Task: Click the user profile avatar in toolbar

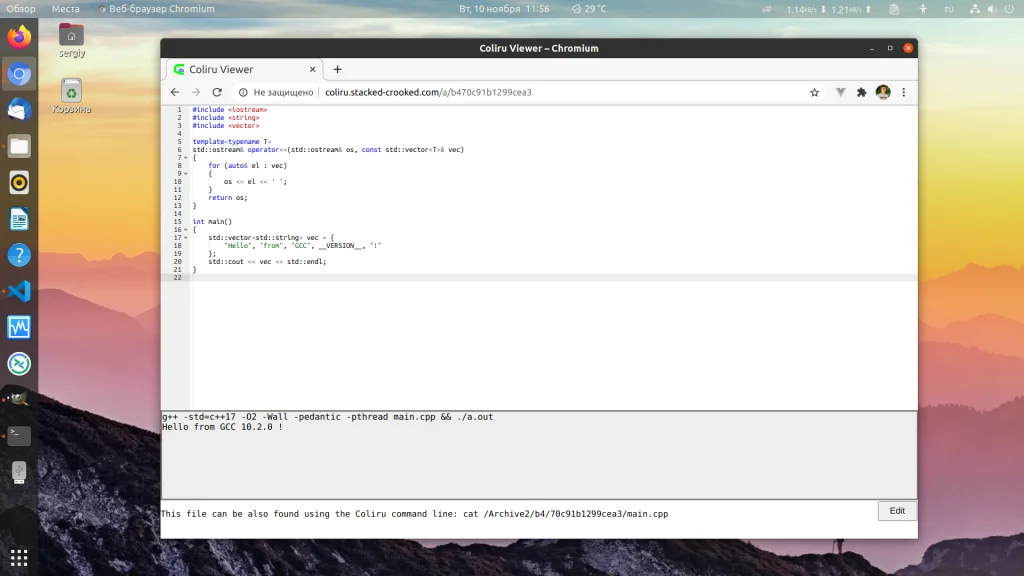Action: pyautogui.click(x=883, y=92)
